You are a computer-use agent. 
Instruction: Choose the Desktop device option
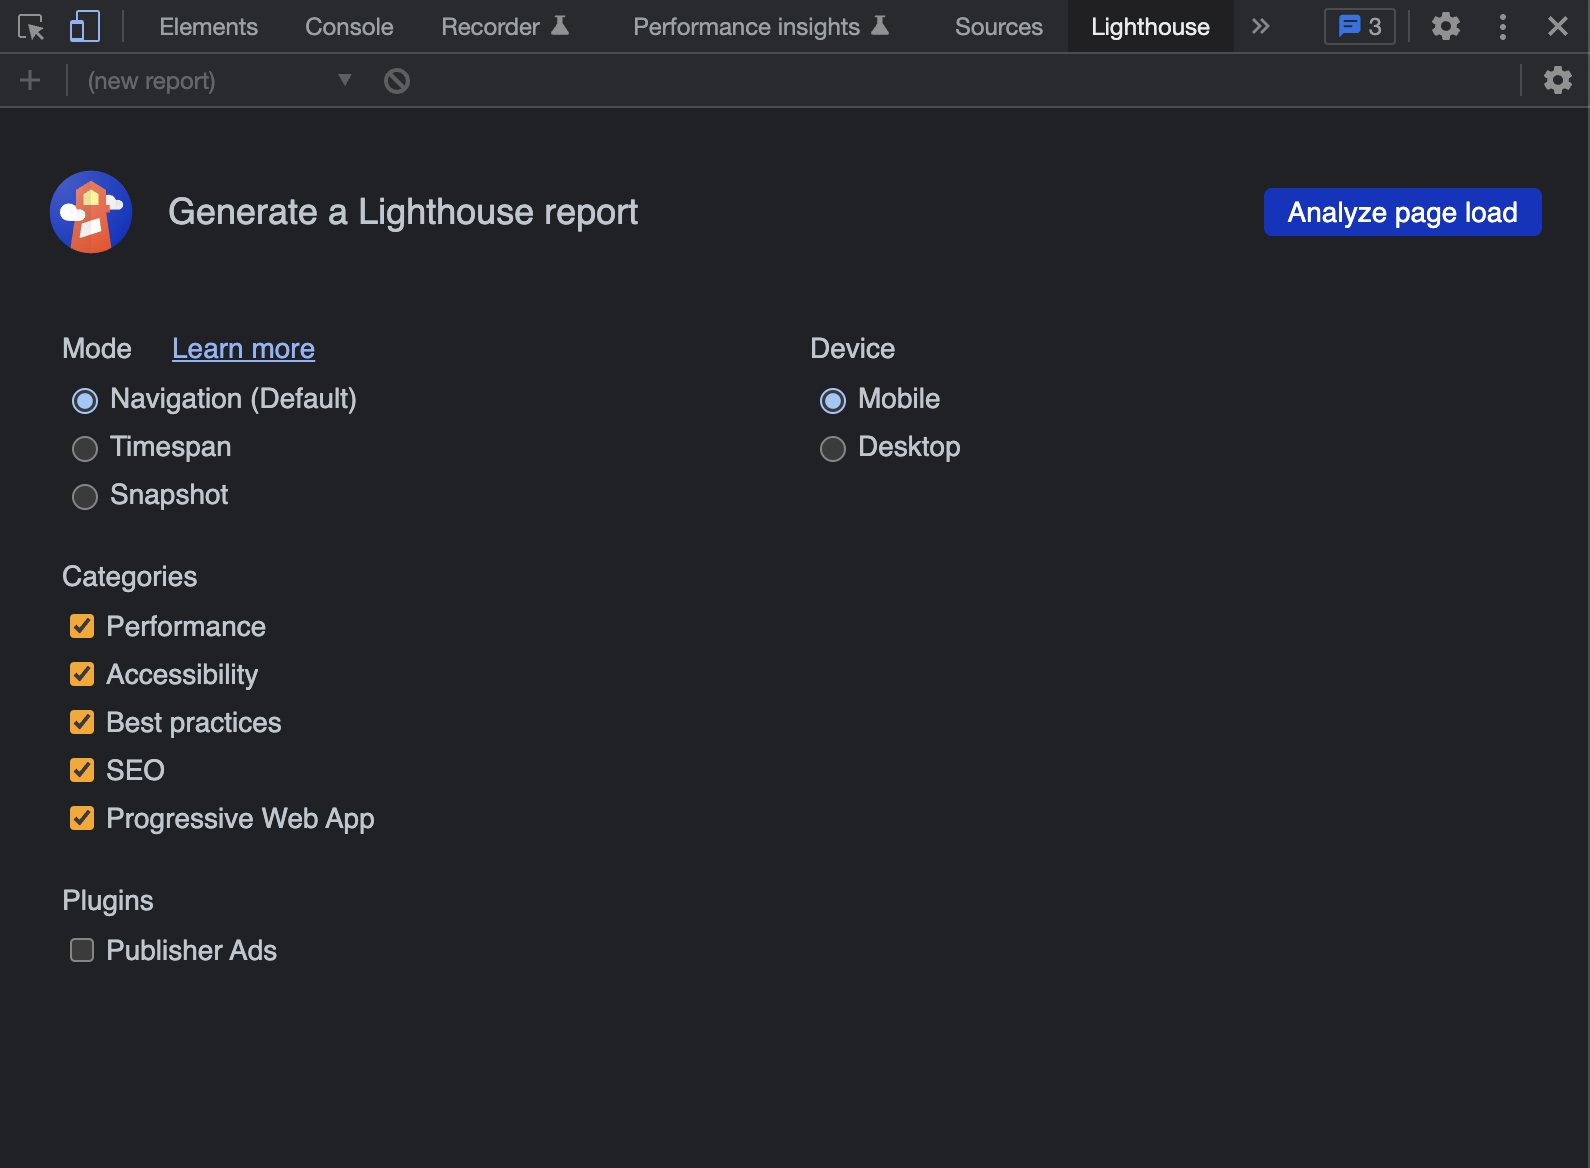832,448
